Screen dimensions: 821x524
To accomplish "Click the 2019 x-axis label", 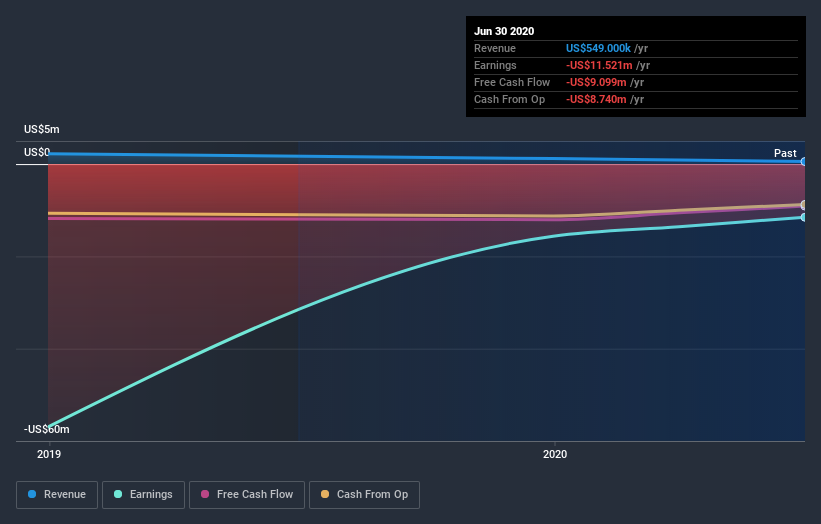I will coord(49,454).
